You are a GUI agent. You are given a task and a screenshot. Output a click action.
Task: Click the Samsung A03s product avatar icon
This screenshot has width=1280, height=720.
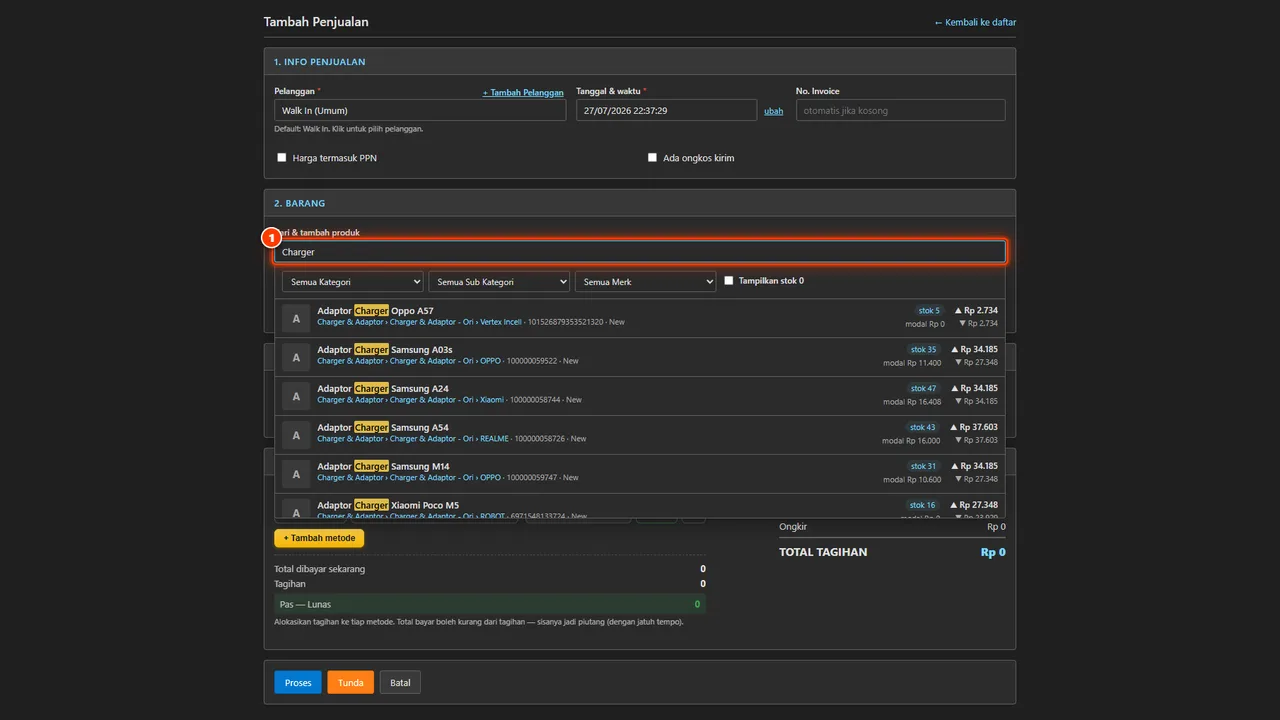[296, 357]
